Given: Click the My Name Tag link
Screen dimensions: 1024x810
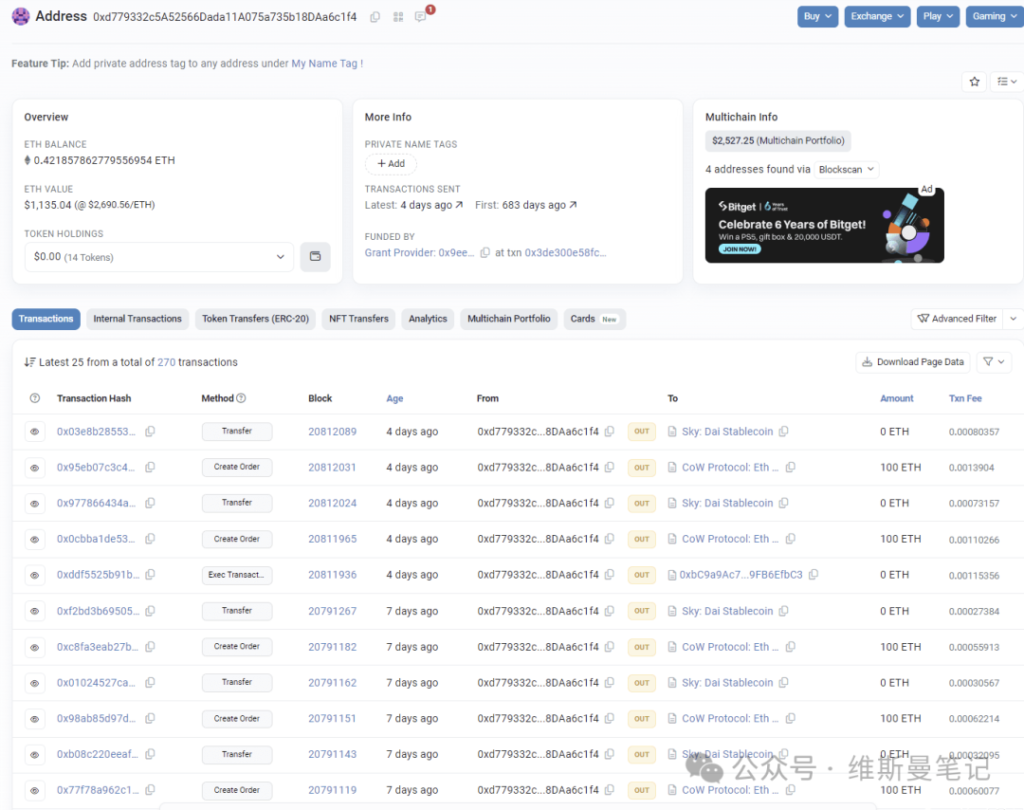Looking at the screenshot, I should click(x=325, y=63).
